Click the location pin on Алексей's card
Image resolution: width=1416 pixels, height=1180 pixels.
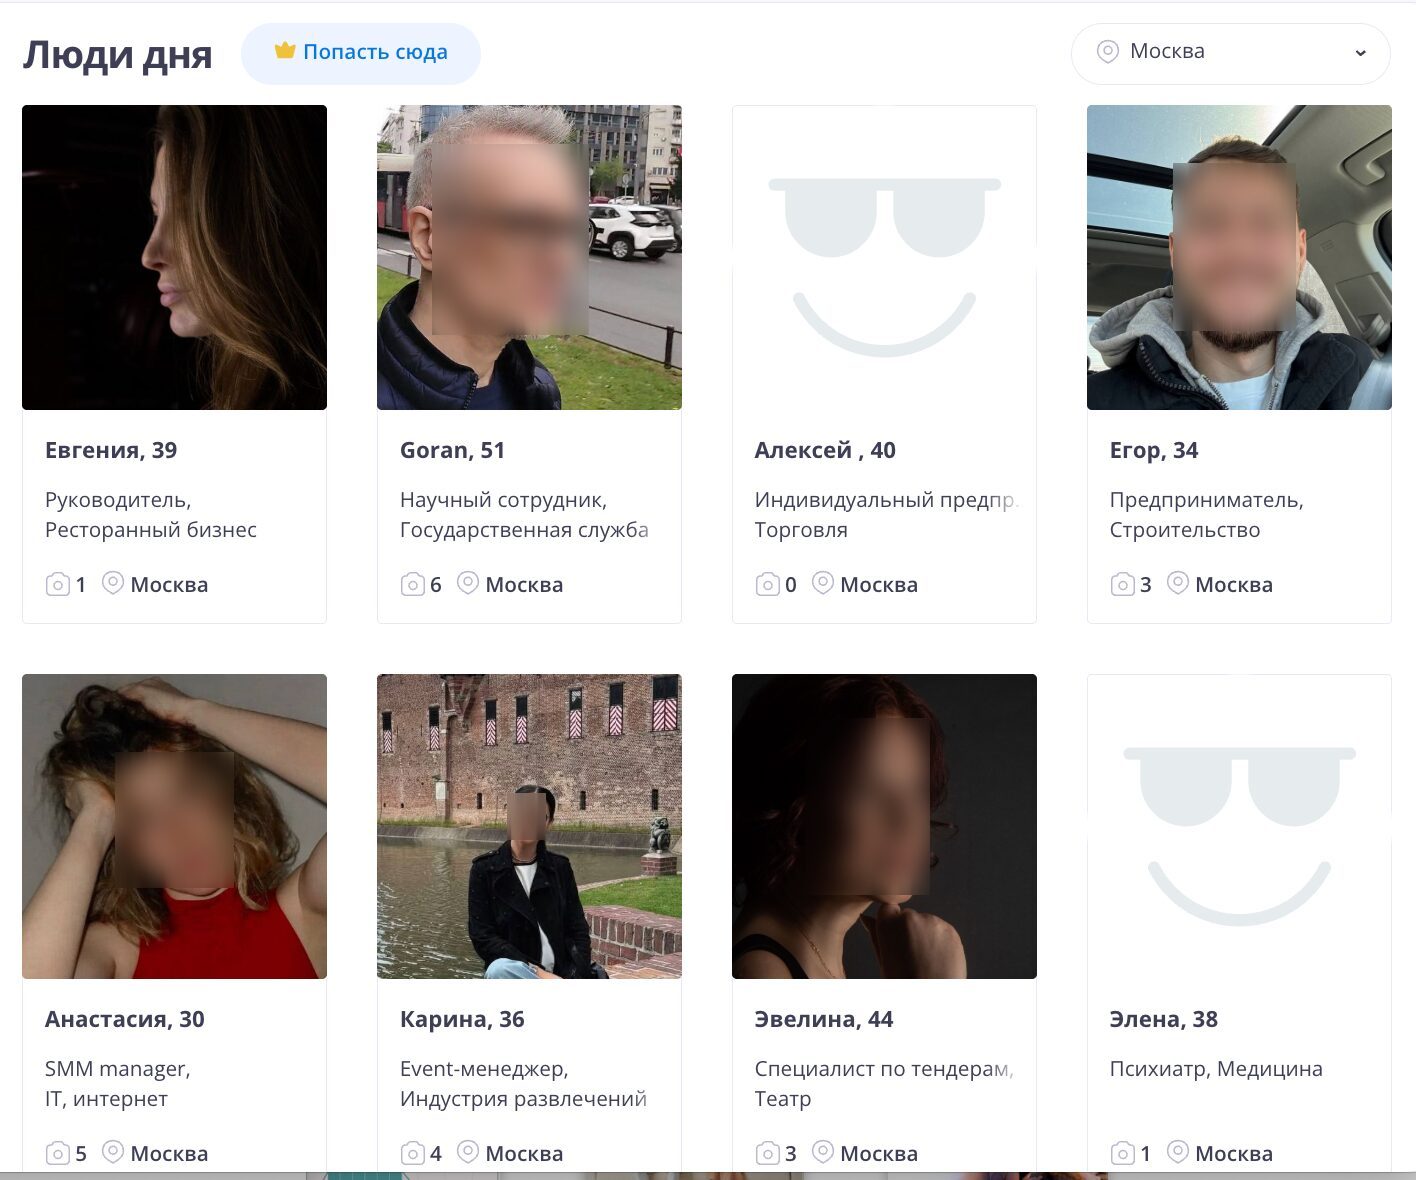coord(822,583)
